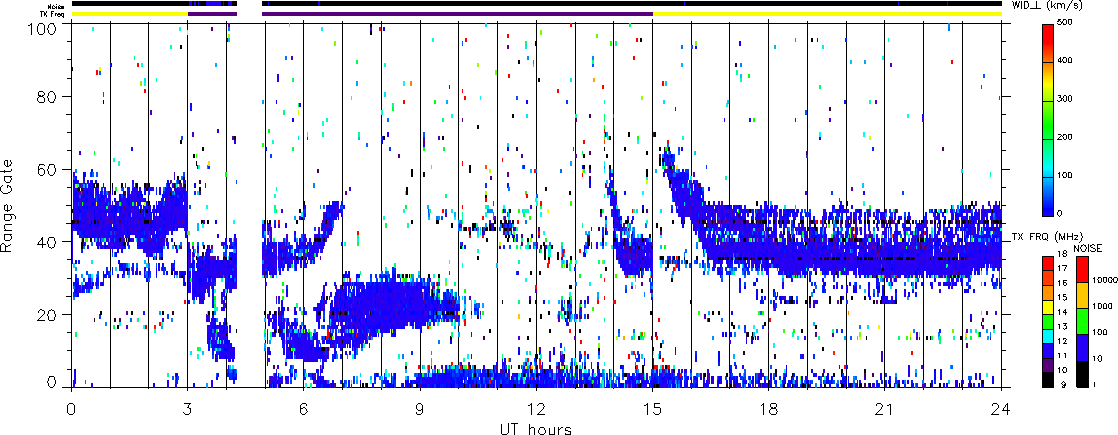The height and width of the screenshot is (435, 1118).
Task: Click the green segment of the NOISE colorbar
Action: point(1082,321)
